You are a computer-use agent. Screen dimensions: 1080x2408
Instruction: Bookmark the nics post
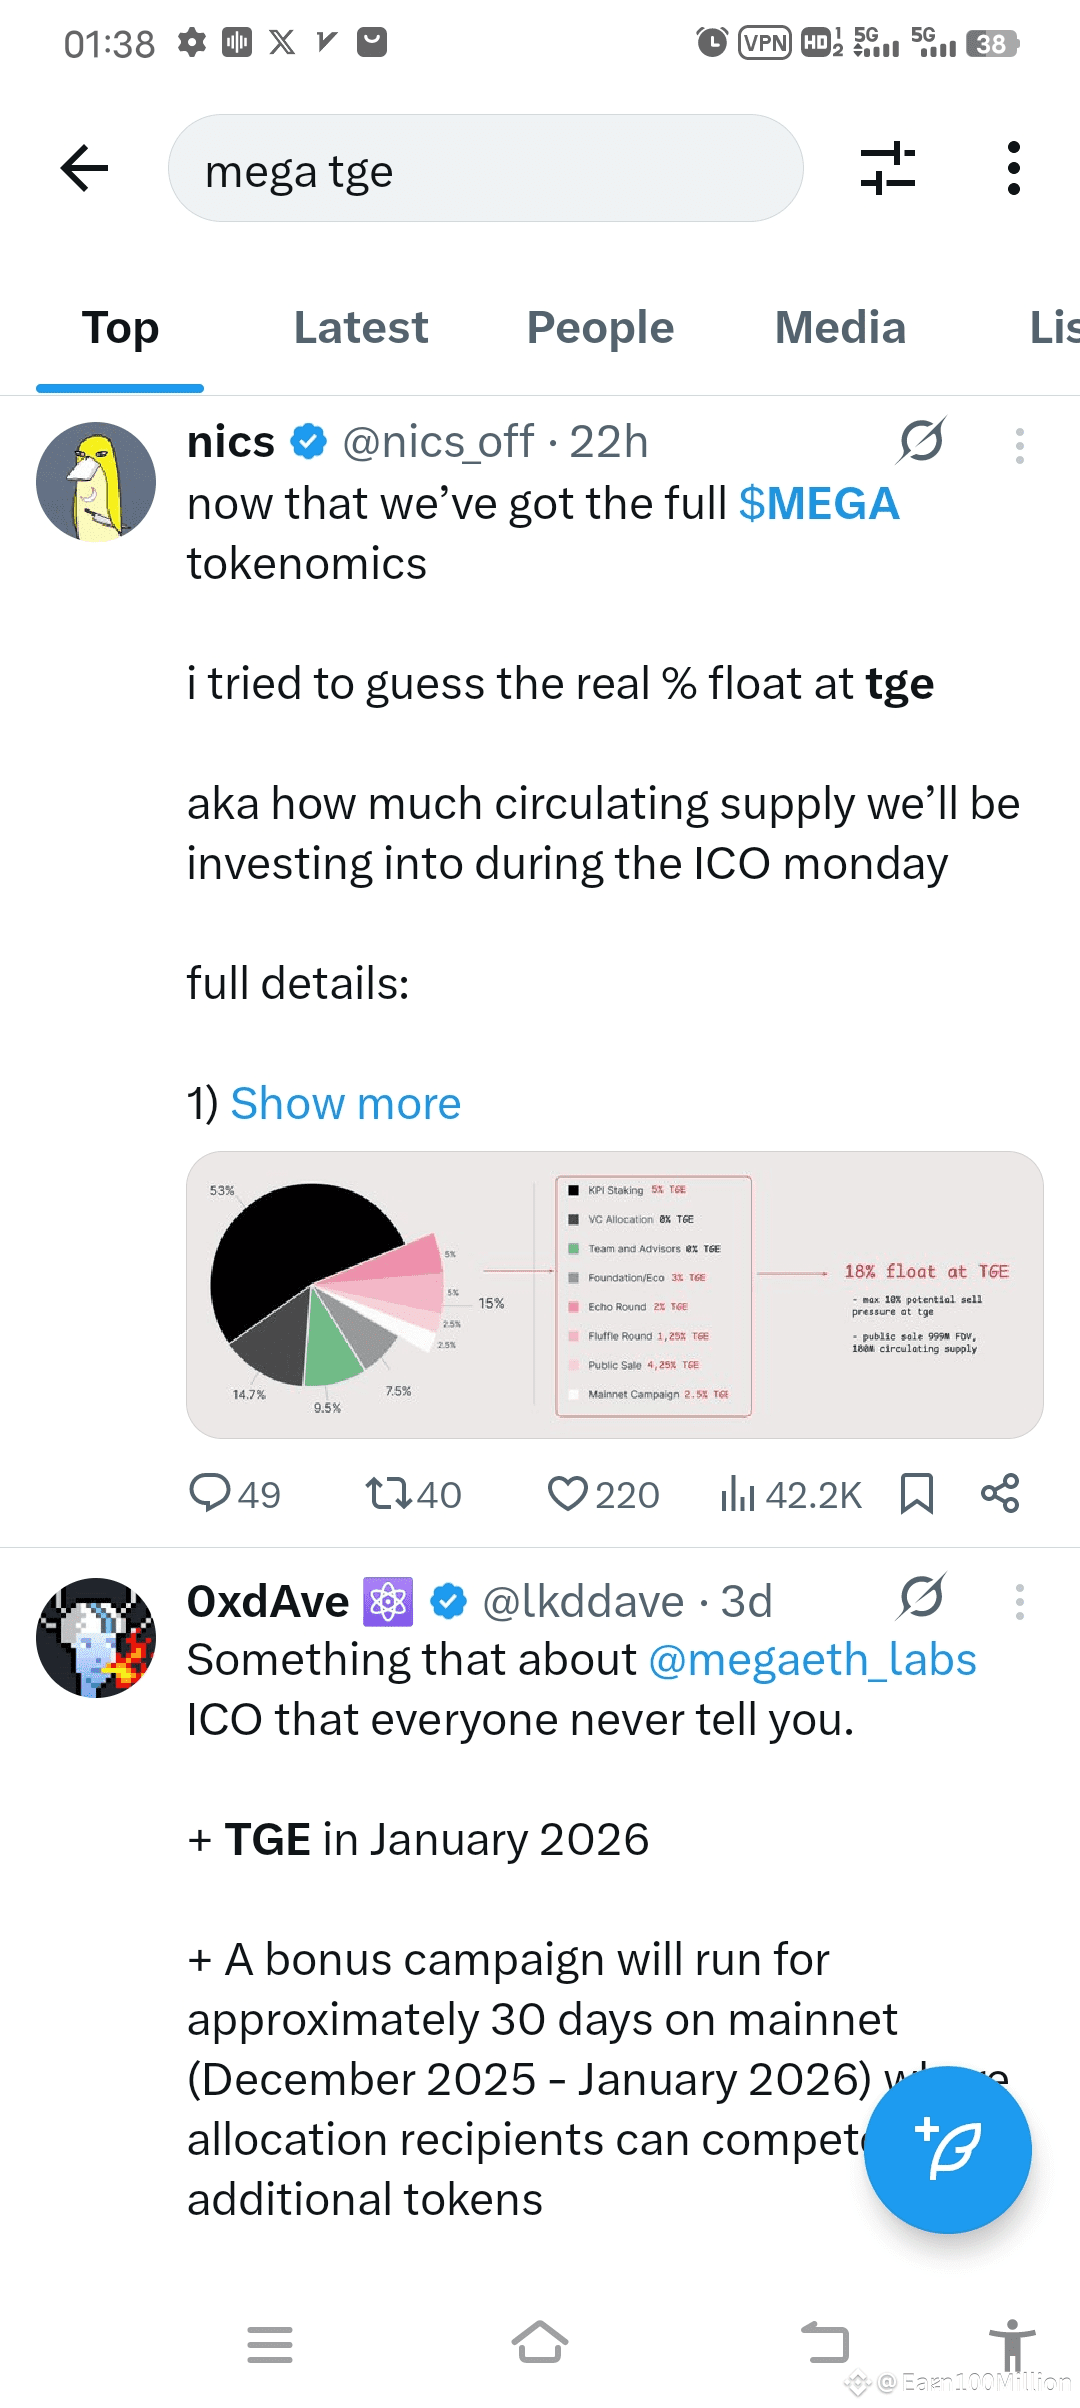[x=916, y=1494]
